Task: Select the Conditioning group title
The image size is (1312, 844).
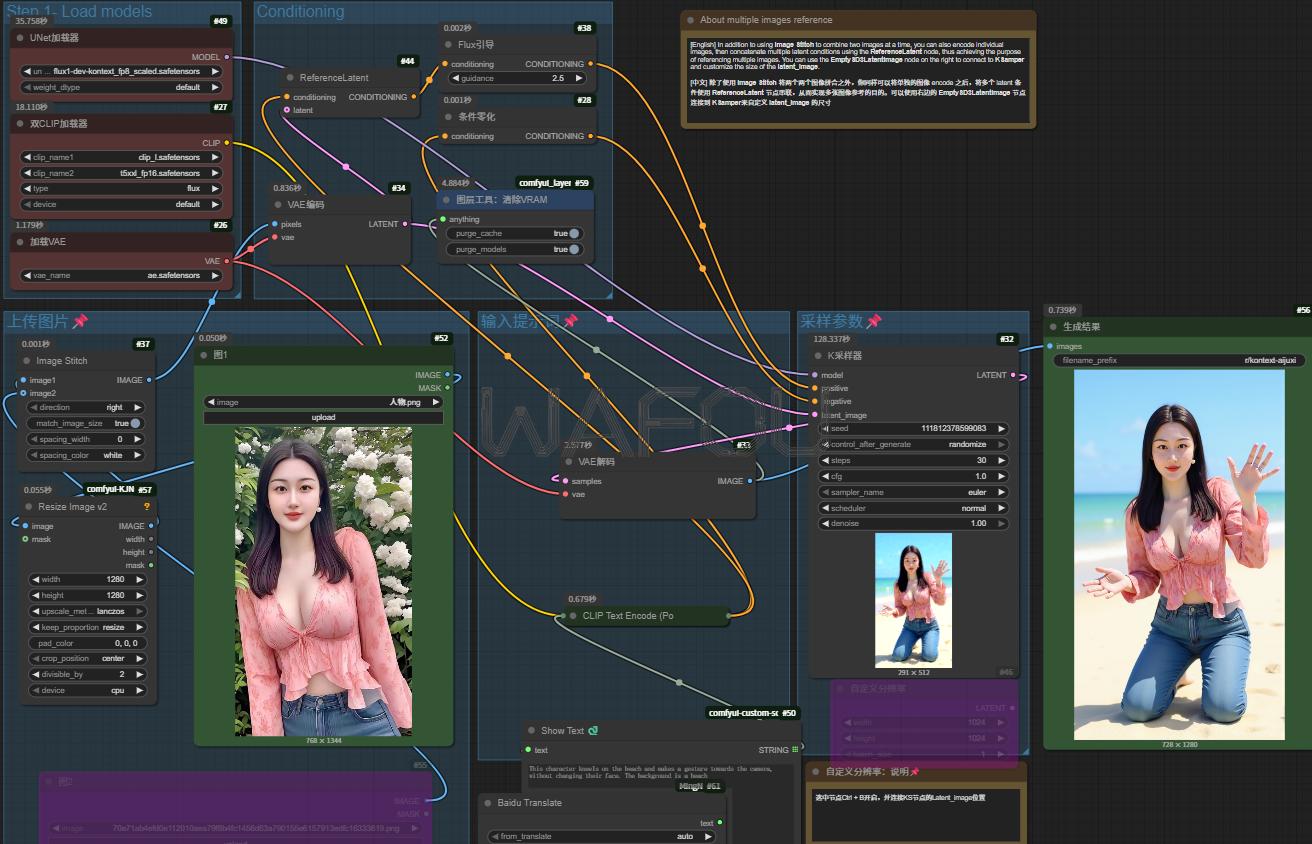Action: click(x=300, y=12)
